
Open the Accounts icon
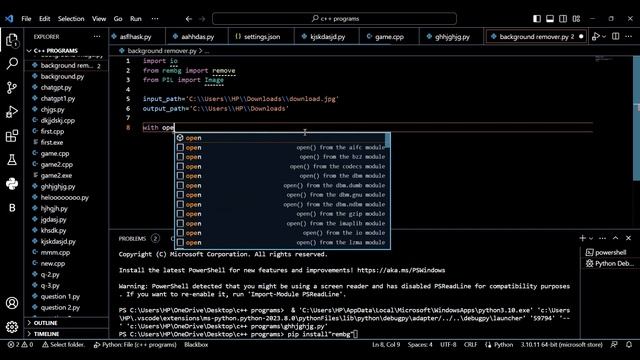[x=12, y=303]
